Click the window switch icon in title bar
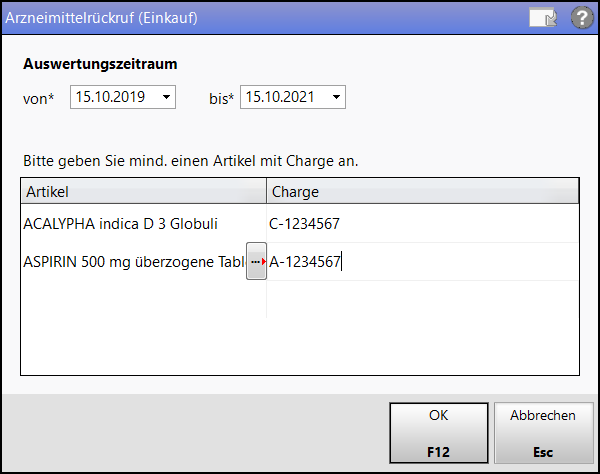 point(543,18)
